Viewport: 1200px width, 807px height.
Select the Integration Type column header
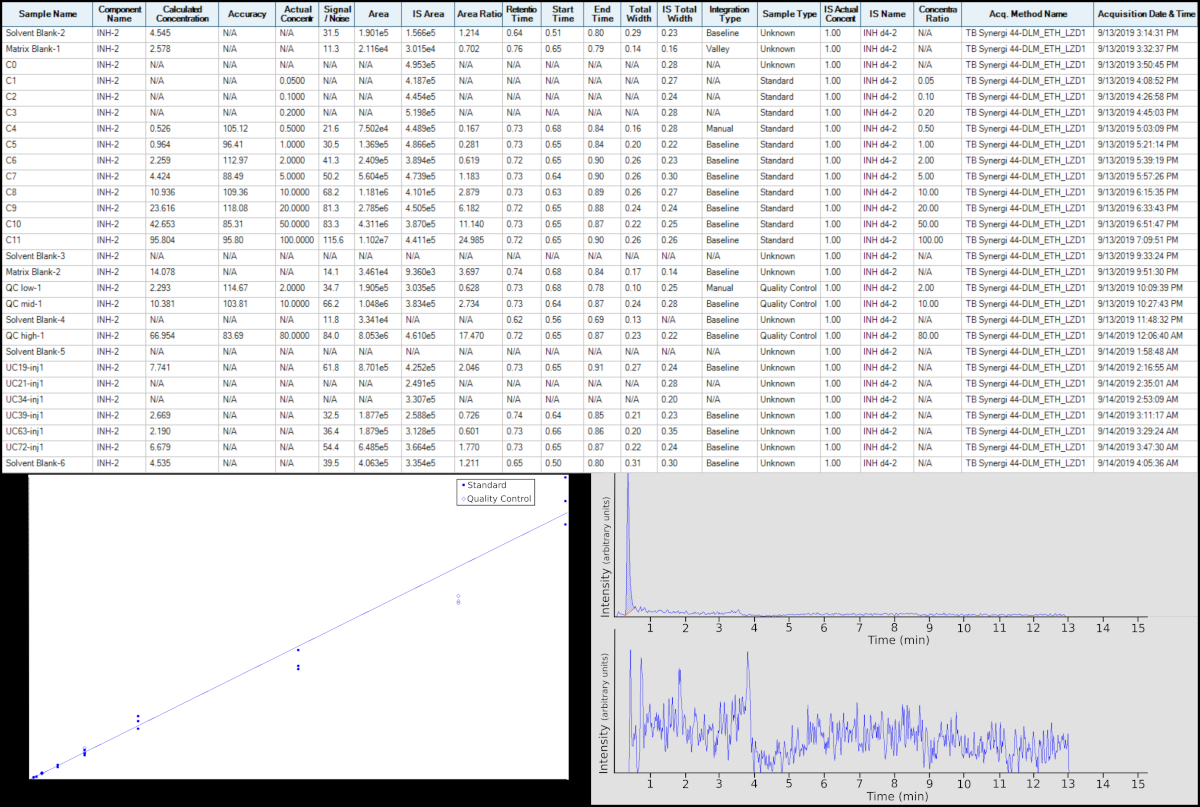pyautogui.click(x=728, y=14)
